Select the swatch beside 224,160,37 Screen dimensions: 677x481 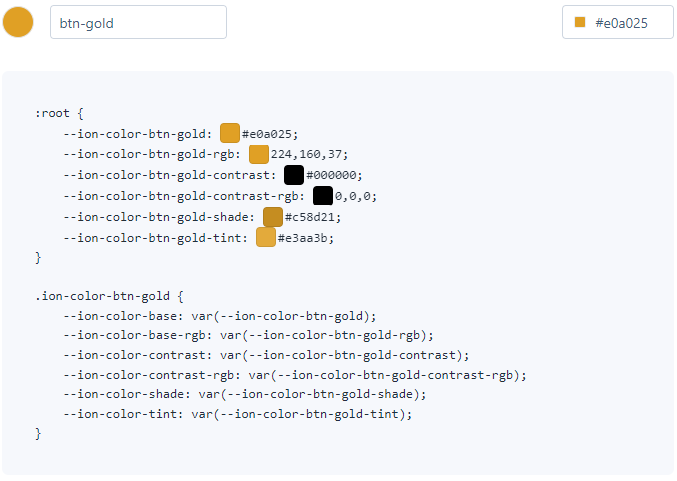point(259,154)
